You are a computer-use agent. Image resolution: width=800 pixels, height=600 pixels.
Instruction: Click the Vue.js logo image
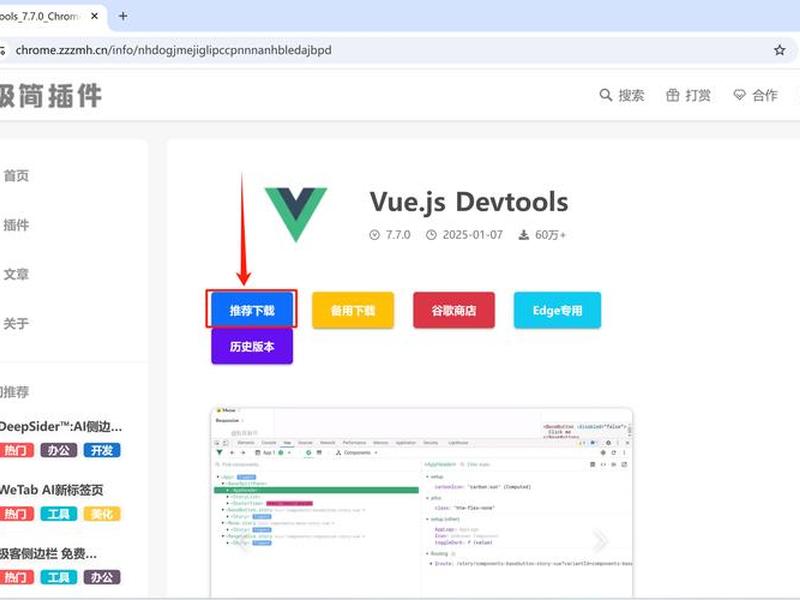(296, 214)
